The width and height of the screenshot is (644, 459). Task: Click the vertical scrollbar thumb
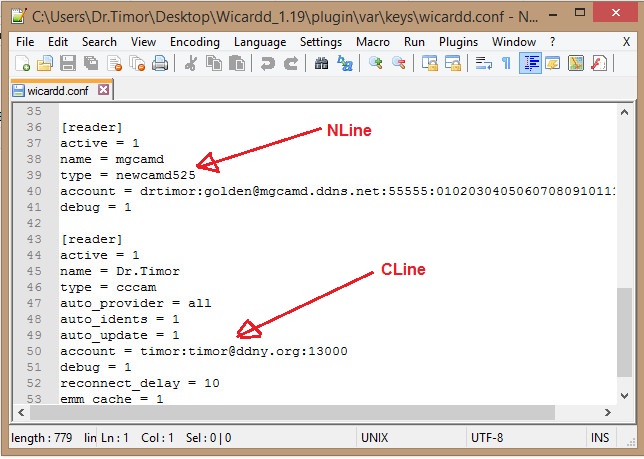click(x=624, y=332)
